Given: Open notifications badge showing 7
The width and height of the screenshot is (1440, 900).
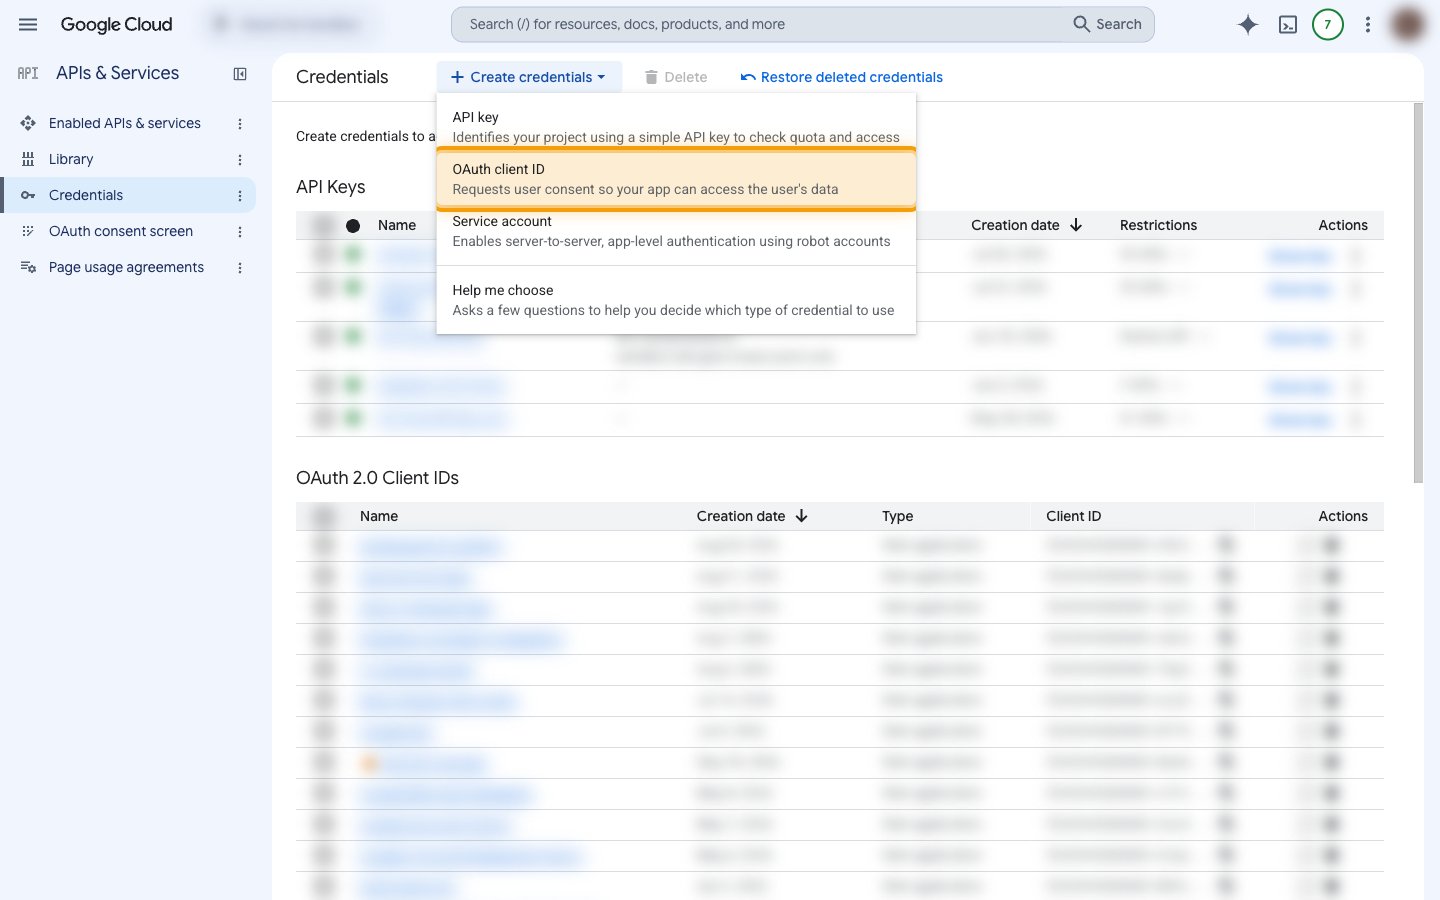Looking at the screenshot, I should click(1328, 24).
